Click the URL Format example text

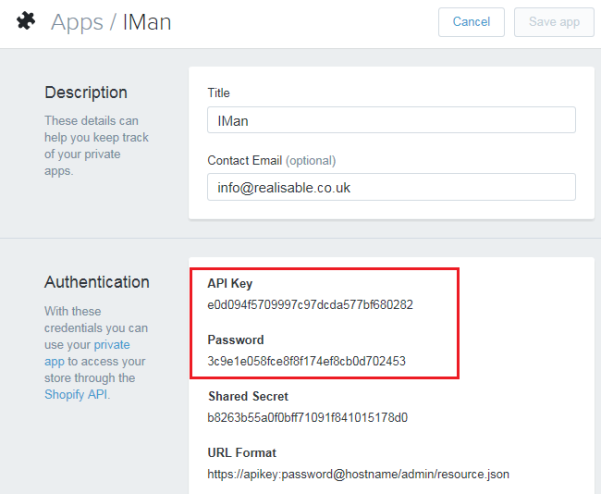[358, 474]
